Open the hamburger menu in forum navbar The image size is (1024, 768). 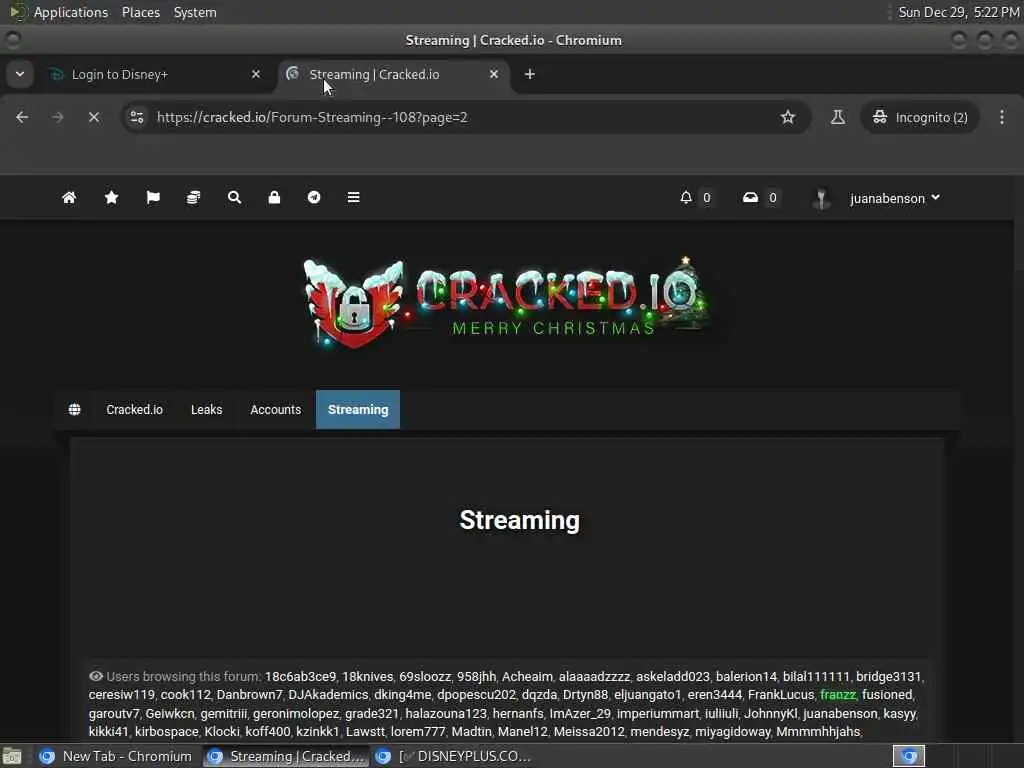point(353,197)
